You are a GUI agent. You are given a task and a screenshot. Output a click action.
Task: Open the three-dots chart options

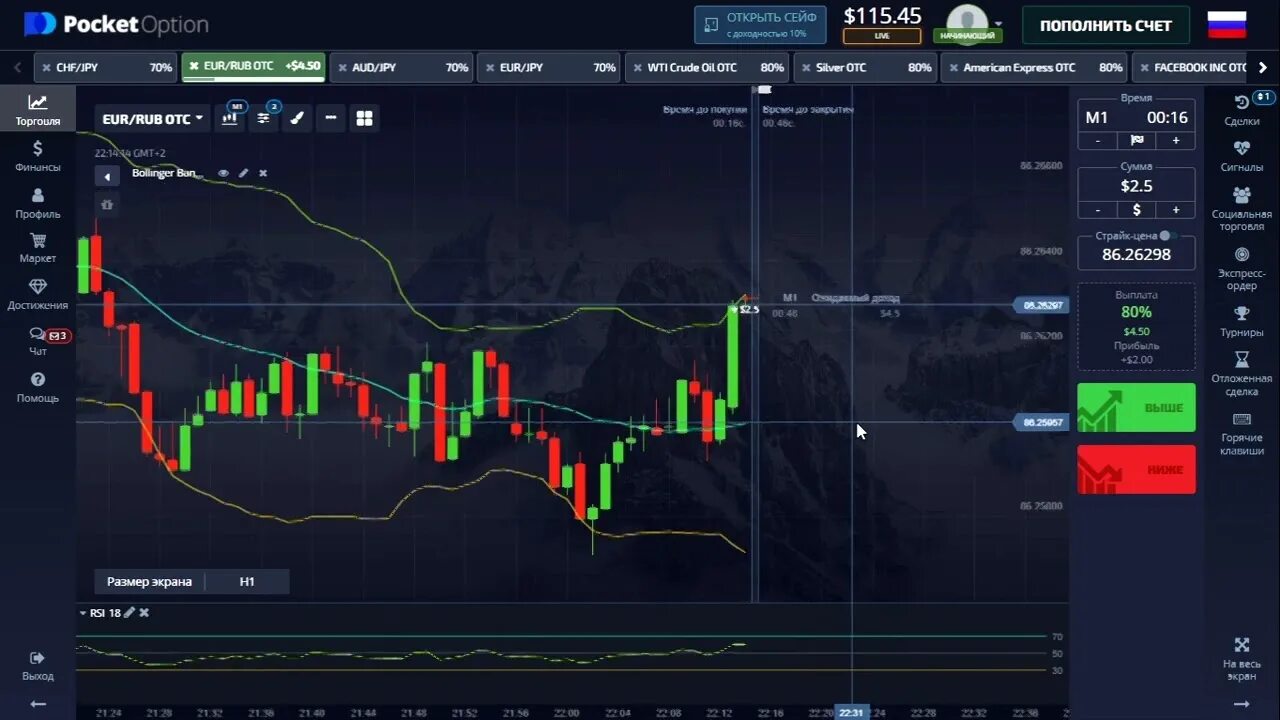[x=331, y=118]
